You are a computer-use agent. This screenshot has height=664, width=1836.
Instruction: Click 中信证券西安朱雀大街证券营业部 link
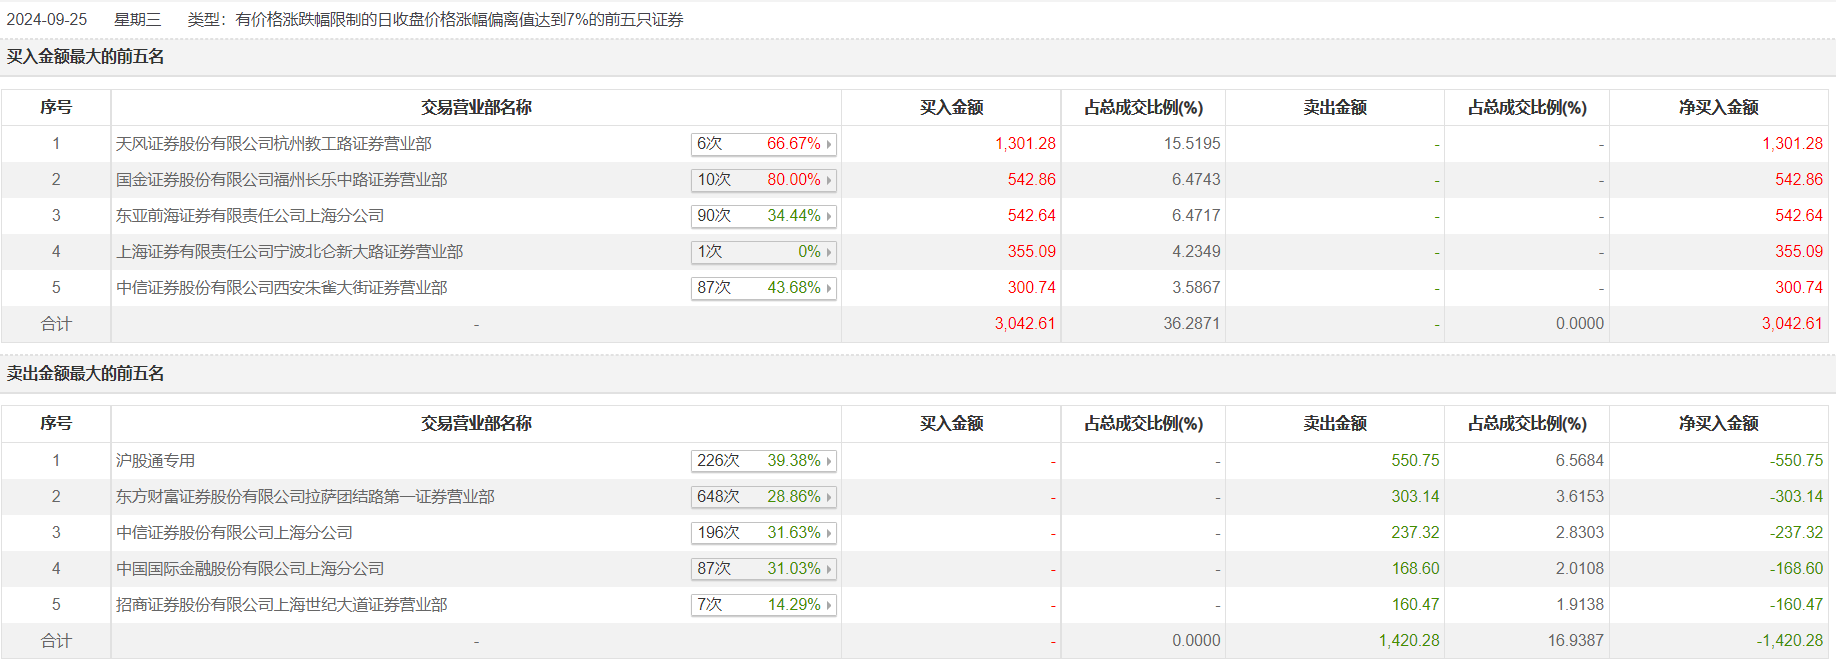(x=281, y=288)
